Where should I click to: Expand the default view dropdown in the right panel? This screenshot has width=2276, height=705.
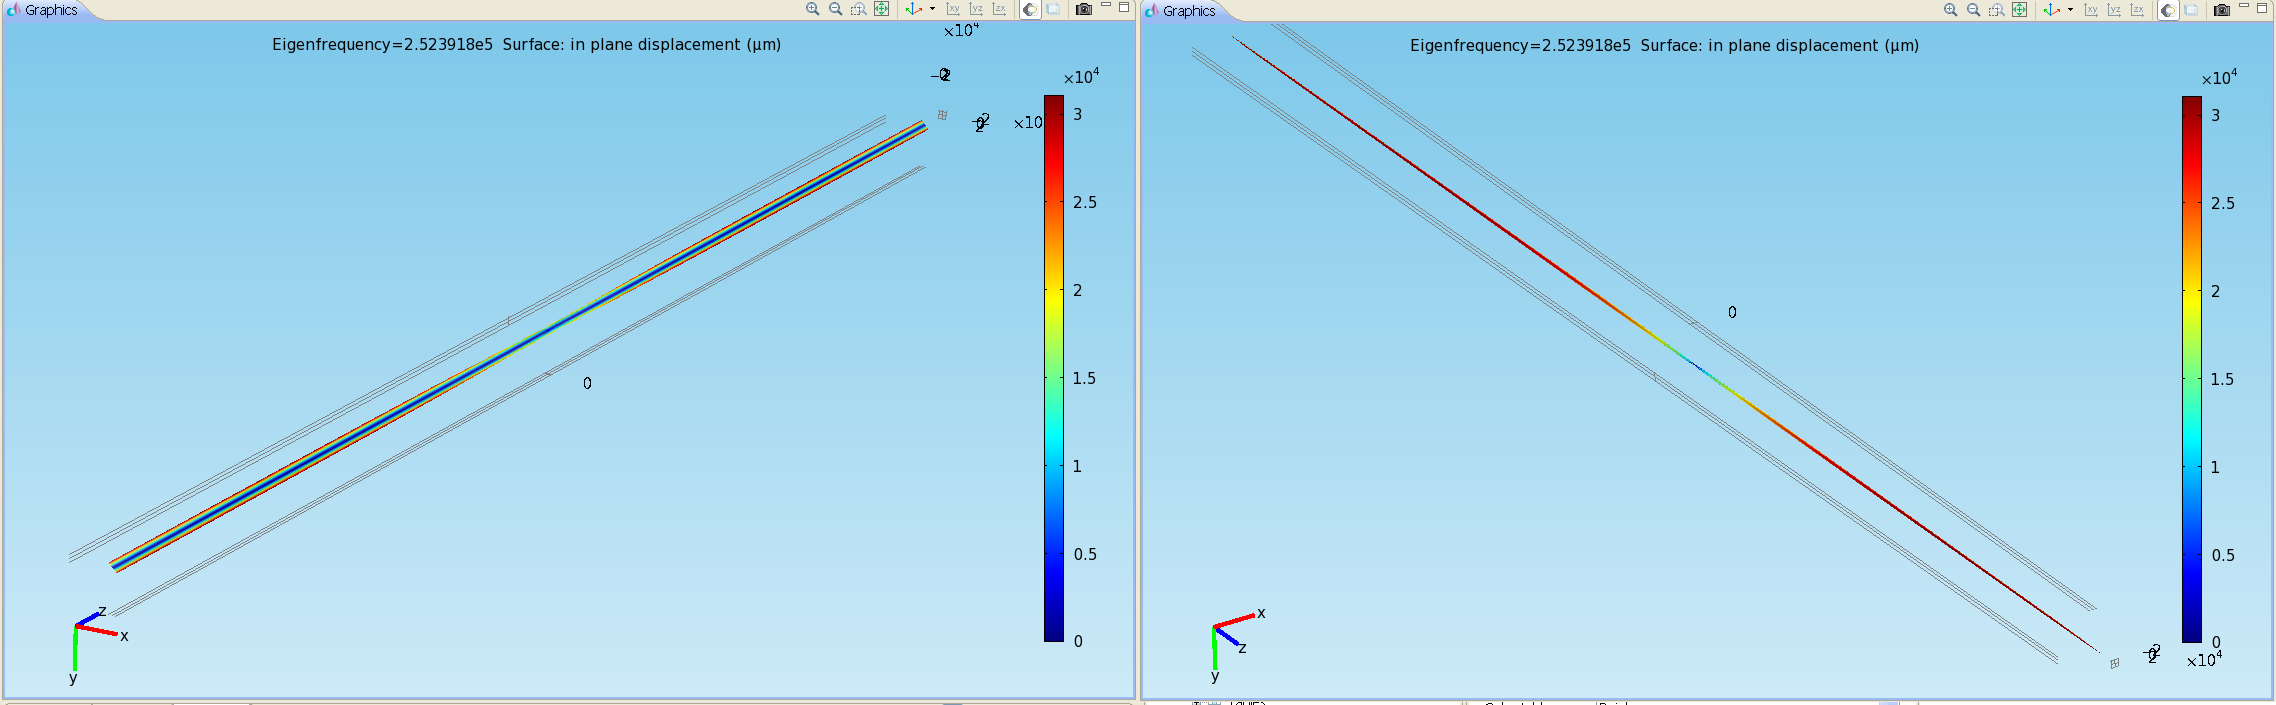2070,10
